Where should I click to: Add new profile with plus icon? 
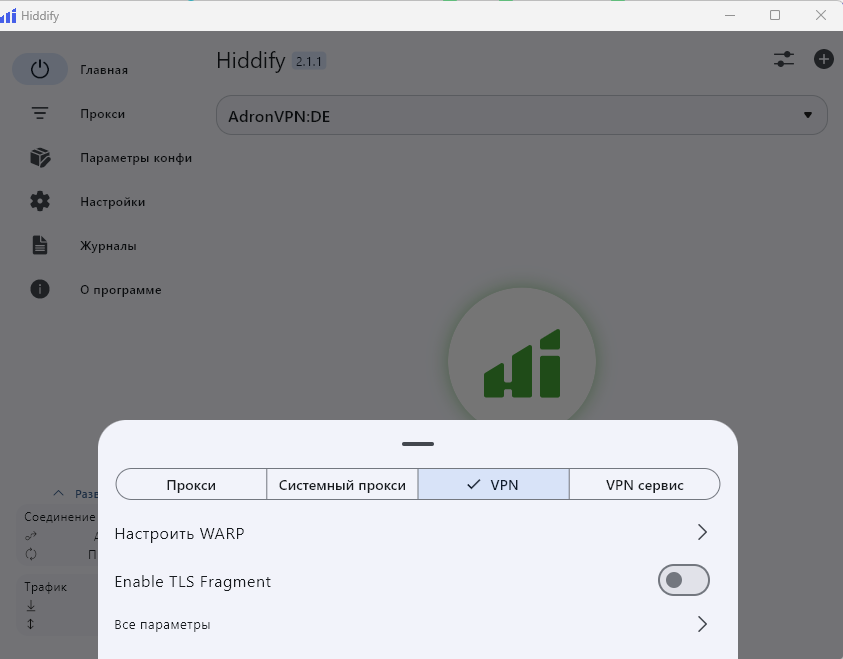(823, 60)
